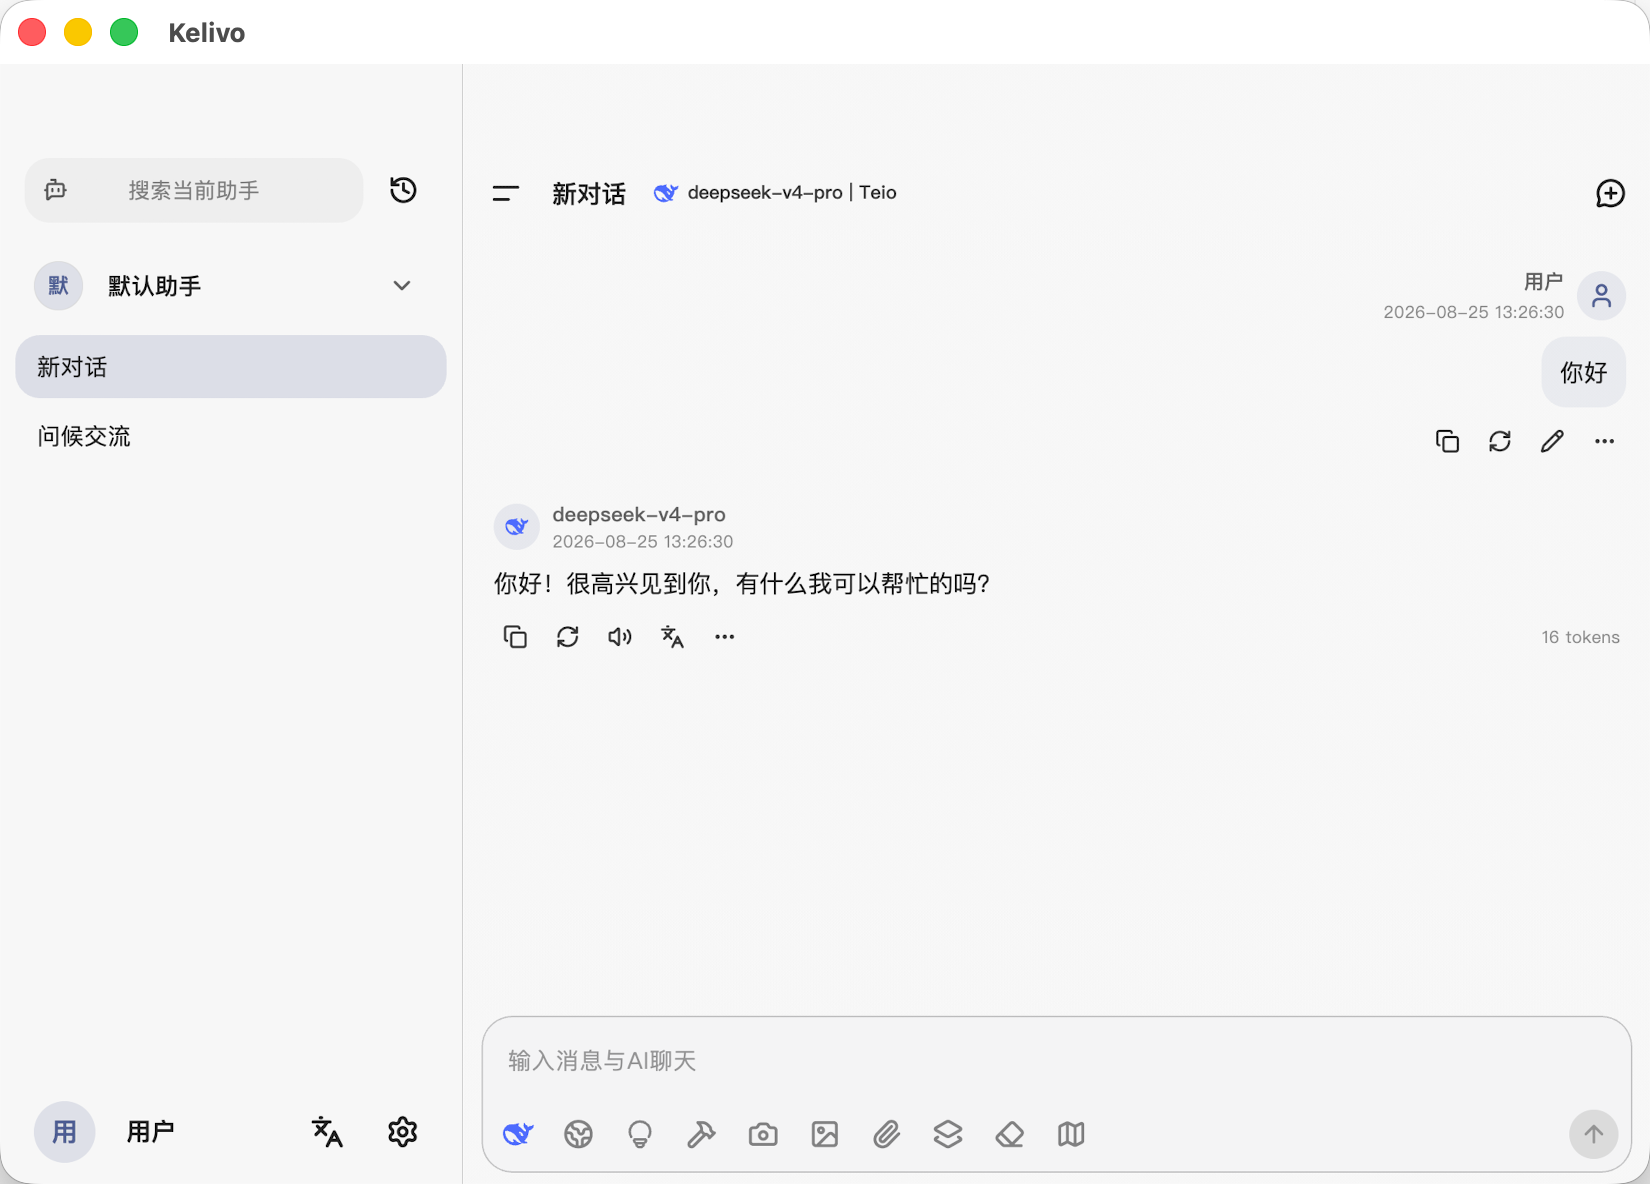Click the 用户 label above the message

[x=1543, y=282]
